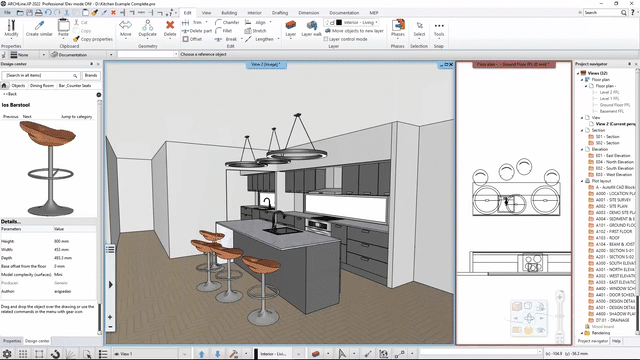Open the Layer walk tool
Screen dimensions: 640x360
(x=311, y=25)
